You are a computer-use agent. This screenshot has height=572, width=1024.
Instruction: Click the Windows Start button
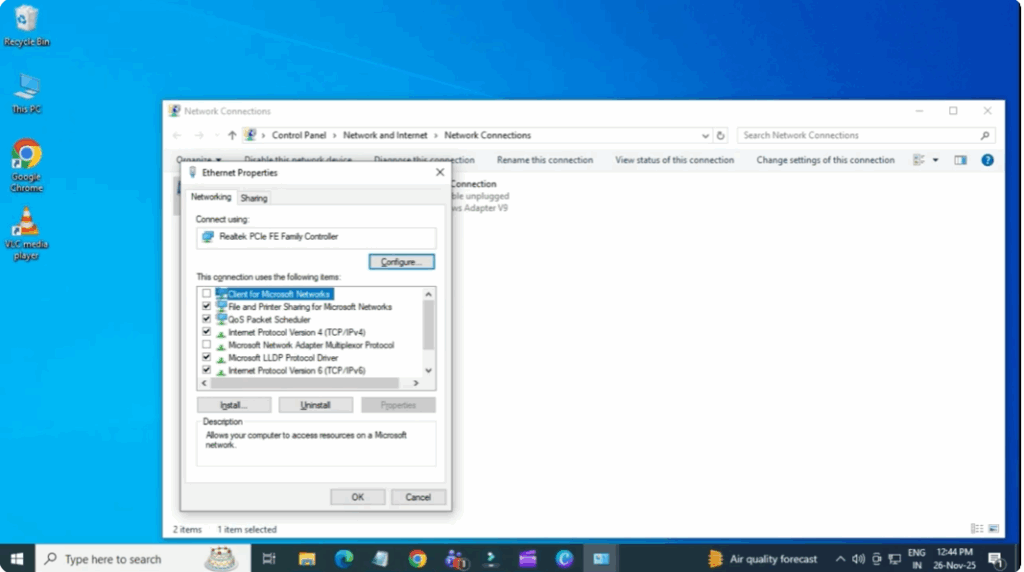click(x=17, y=559)
